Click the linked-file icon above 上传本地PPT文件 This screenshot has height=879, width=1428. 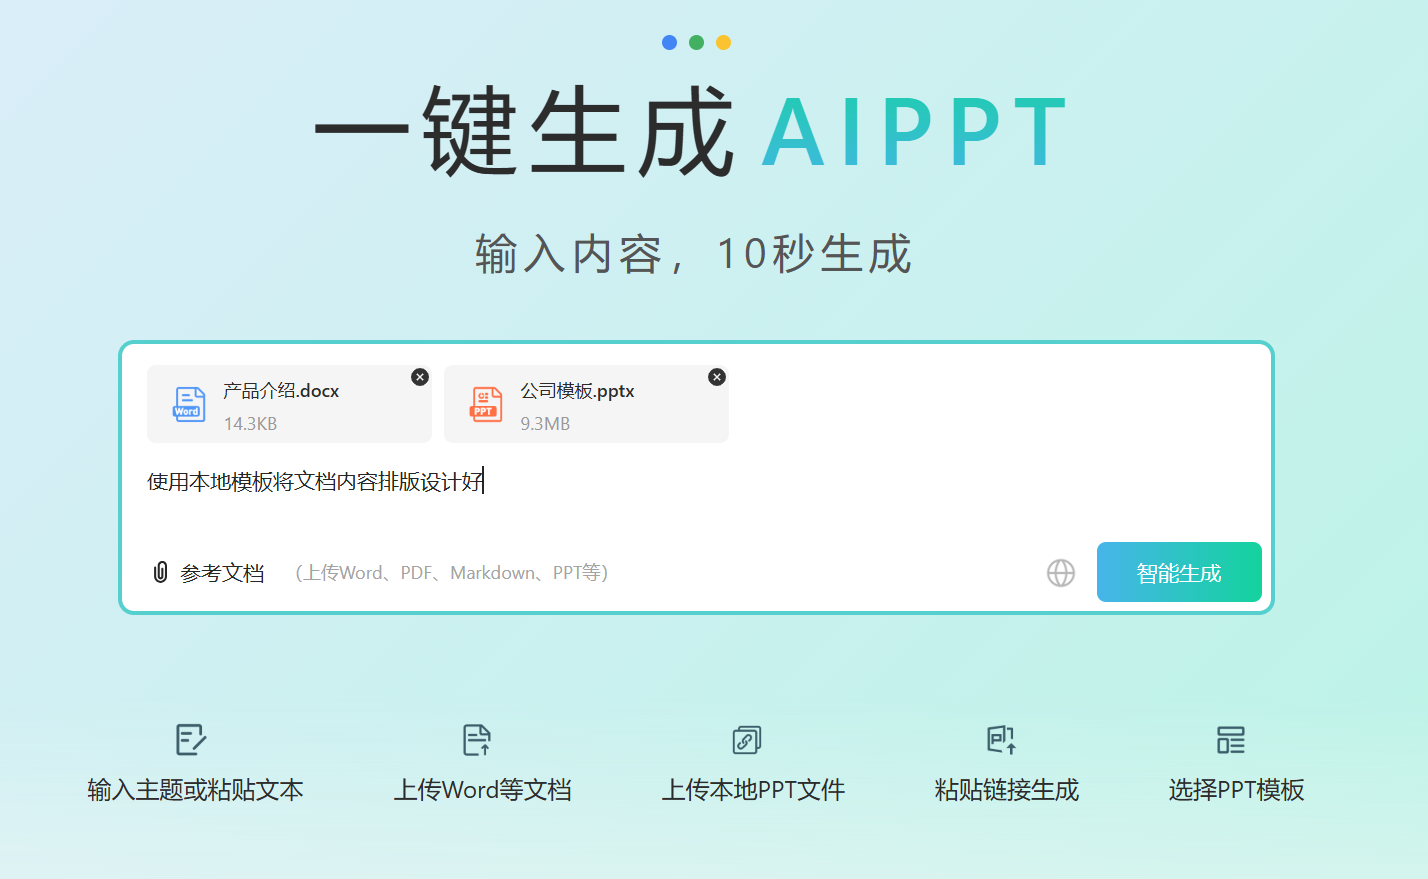747,740
